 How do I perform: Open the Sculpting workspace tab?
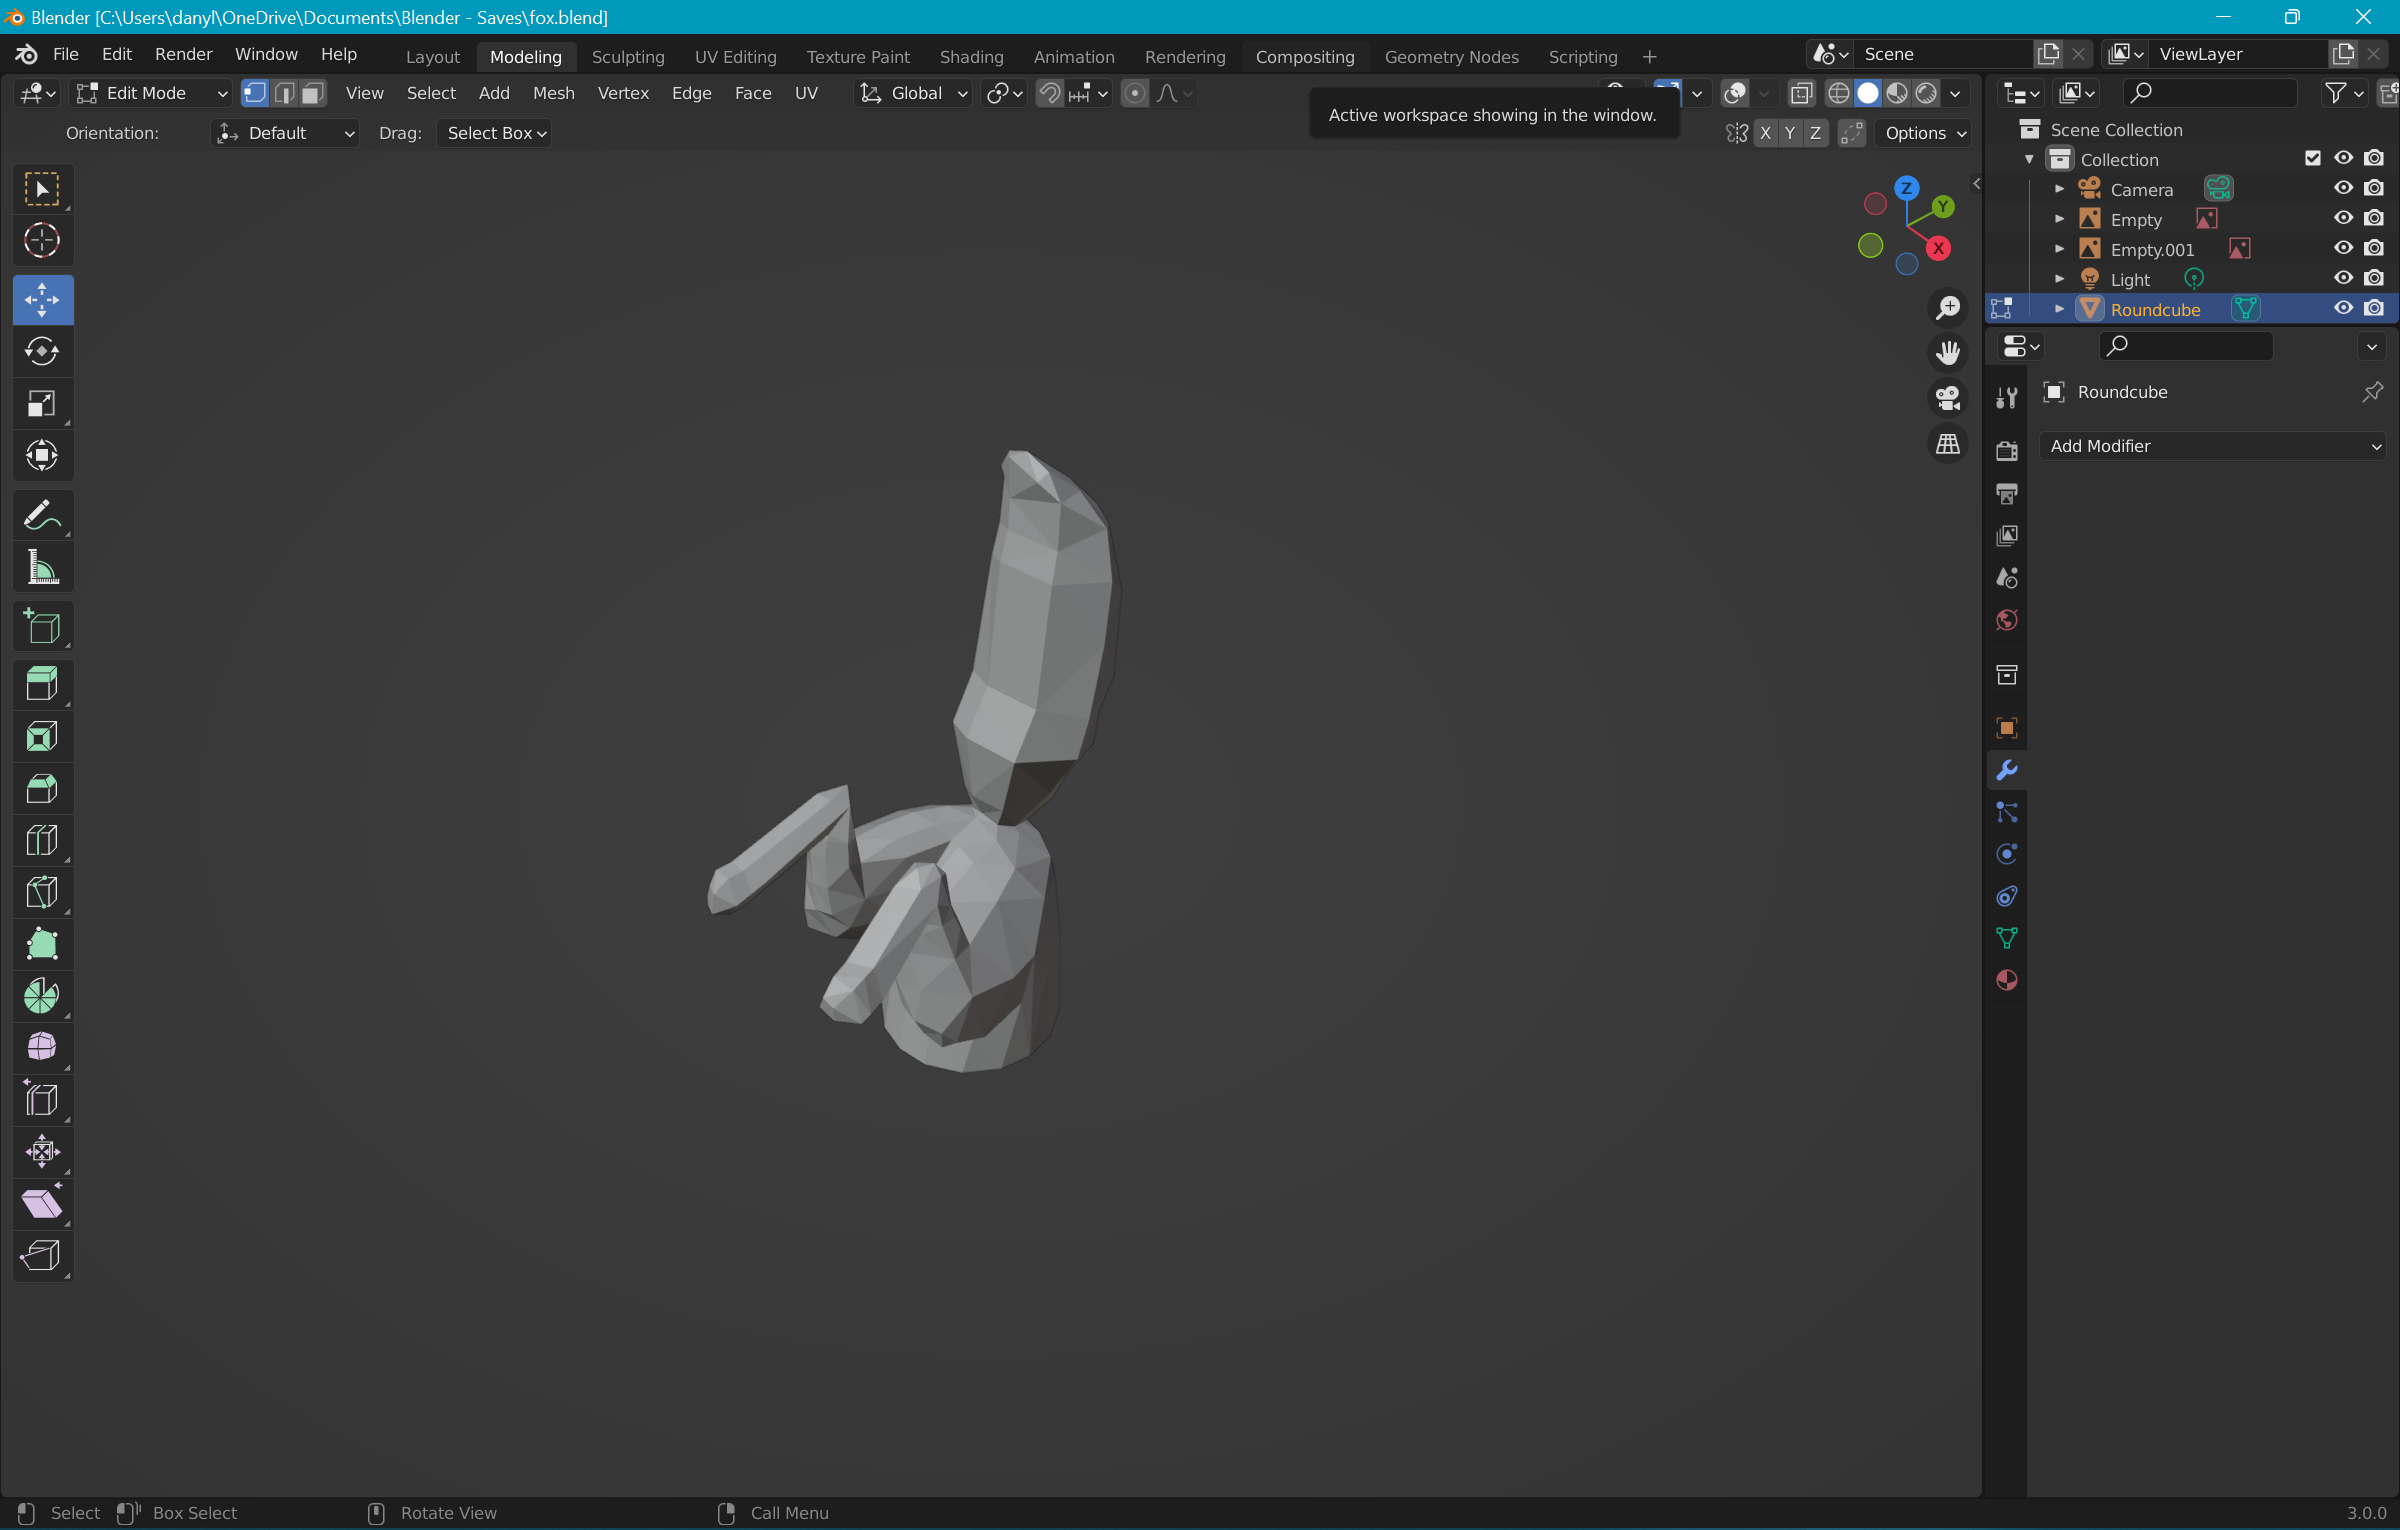626,56
